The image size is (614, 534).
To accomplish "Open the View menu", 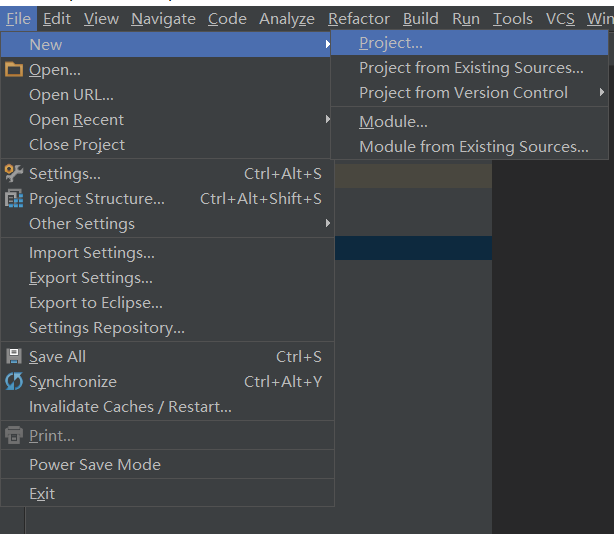I will tap(101, 19).
